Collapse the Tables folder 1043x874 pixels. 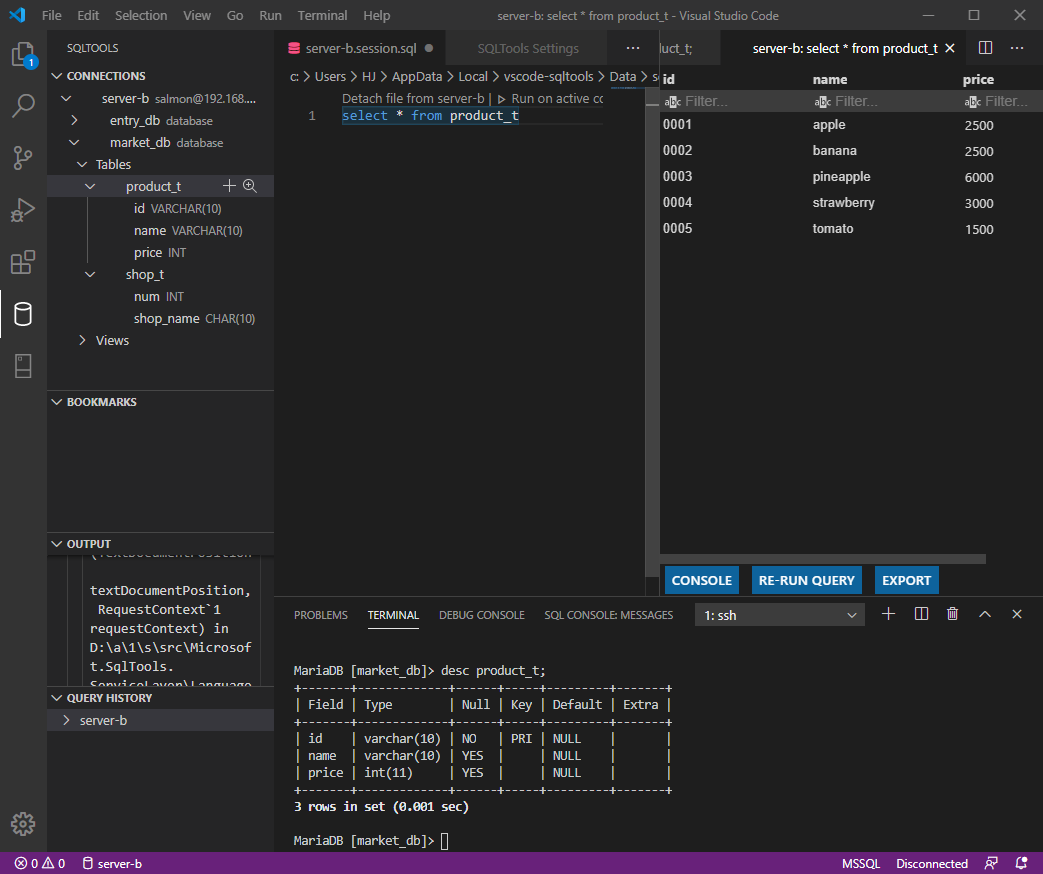coord(82,164)
